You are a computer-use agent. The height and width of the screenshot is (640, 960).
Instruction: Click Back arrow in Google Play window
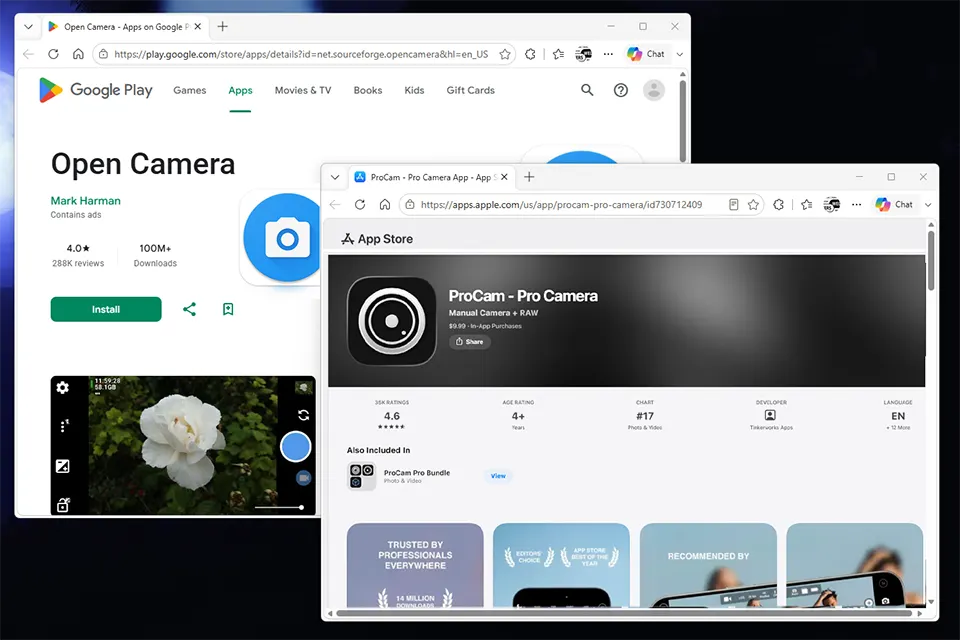(x=28, y=54)
